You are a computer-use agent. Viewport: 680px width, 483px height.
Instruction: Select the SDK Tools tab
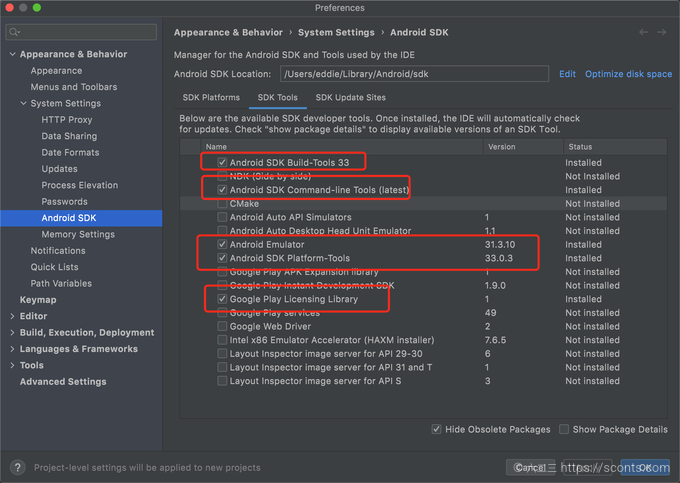(278, 98)
